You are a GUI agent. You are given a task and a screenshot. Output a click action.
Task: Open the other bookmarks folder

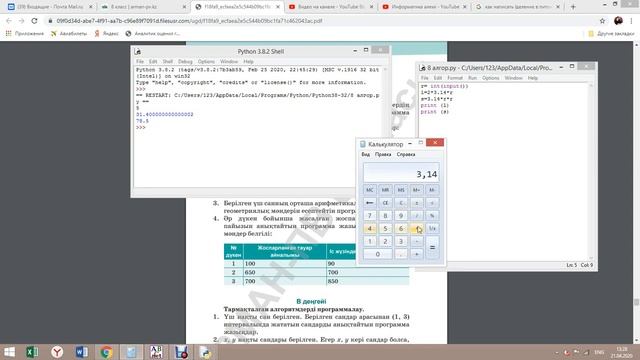[611, 33]
